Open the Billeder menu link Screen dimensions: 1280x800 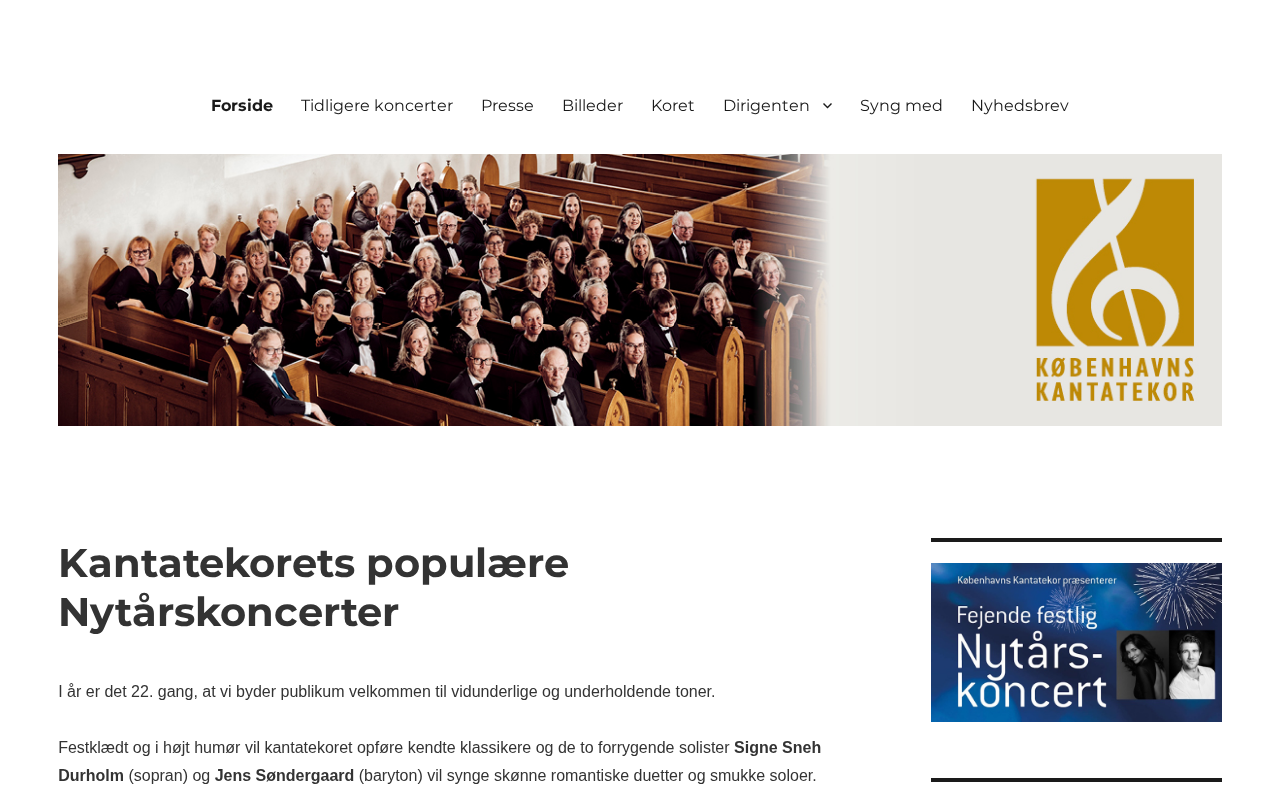pyautogui.click(x=592, y=106)
